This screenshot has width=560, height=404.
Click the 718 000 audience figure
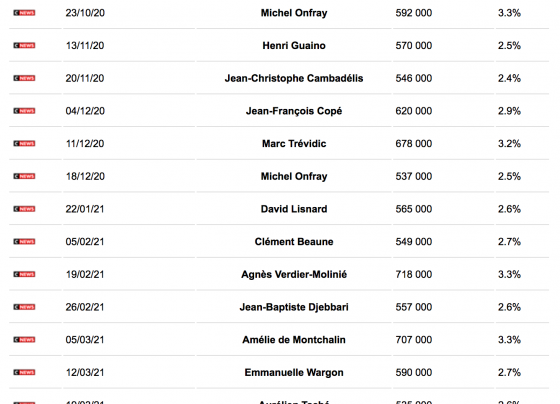(414, 274)
